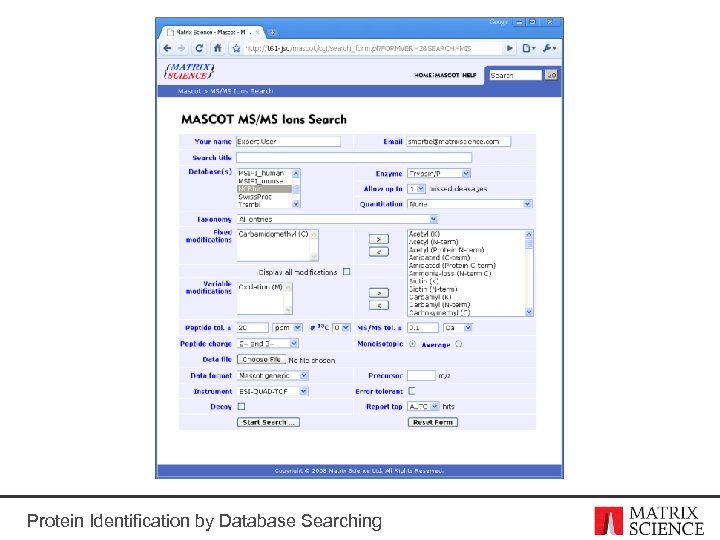
Task: Open the Peptide charge dropdown
Action: click(268, 343)
